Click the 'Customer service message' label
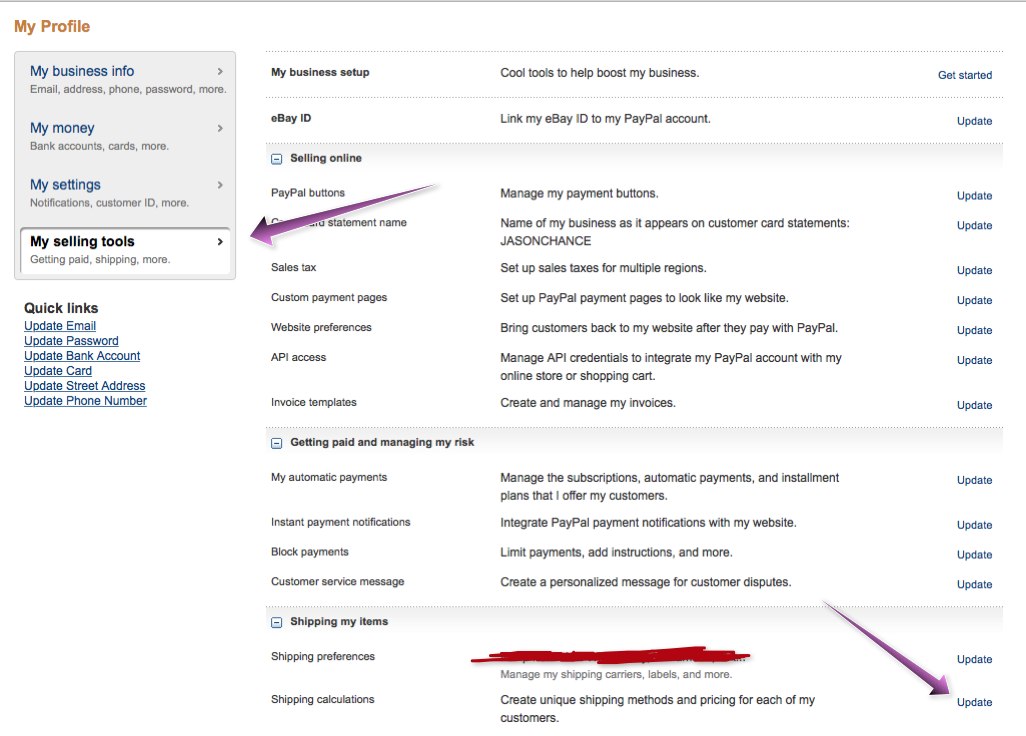The width and height of the screenshot is (1026, 736). (338, 582)
